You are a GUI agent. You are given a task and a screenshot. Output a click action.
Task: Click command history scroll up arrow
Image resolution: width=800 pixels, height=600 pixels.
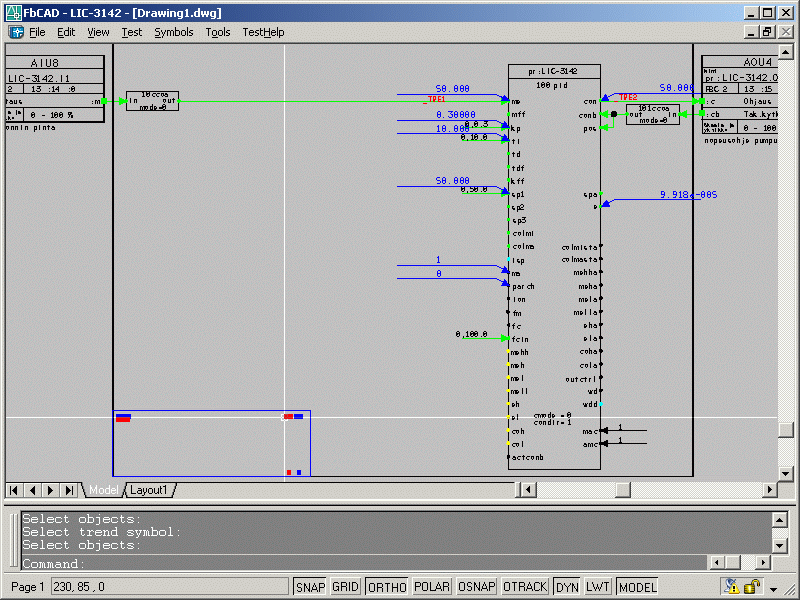click(779, 520)
